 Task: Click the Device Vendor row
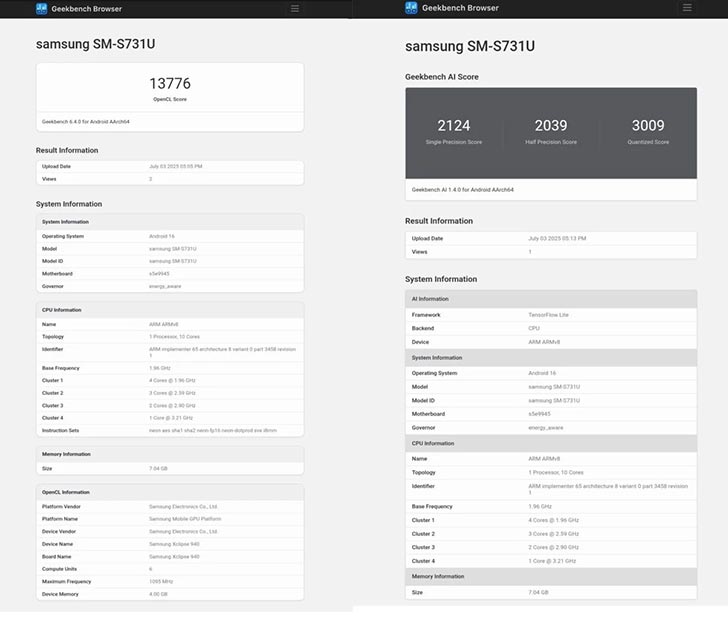(170, 531)
